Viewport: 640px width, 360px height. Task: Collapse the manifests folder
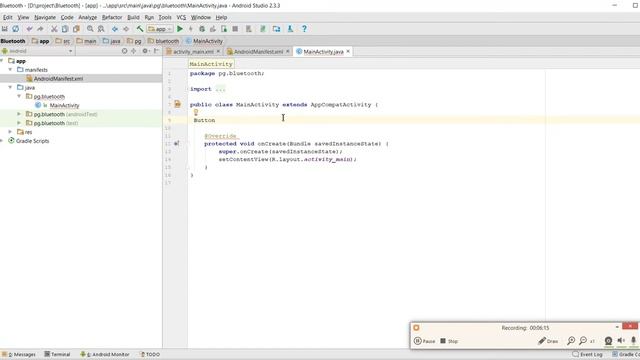[x=10, y=70]
